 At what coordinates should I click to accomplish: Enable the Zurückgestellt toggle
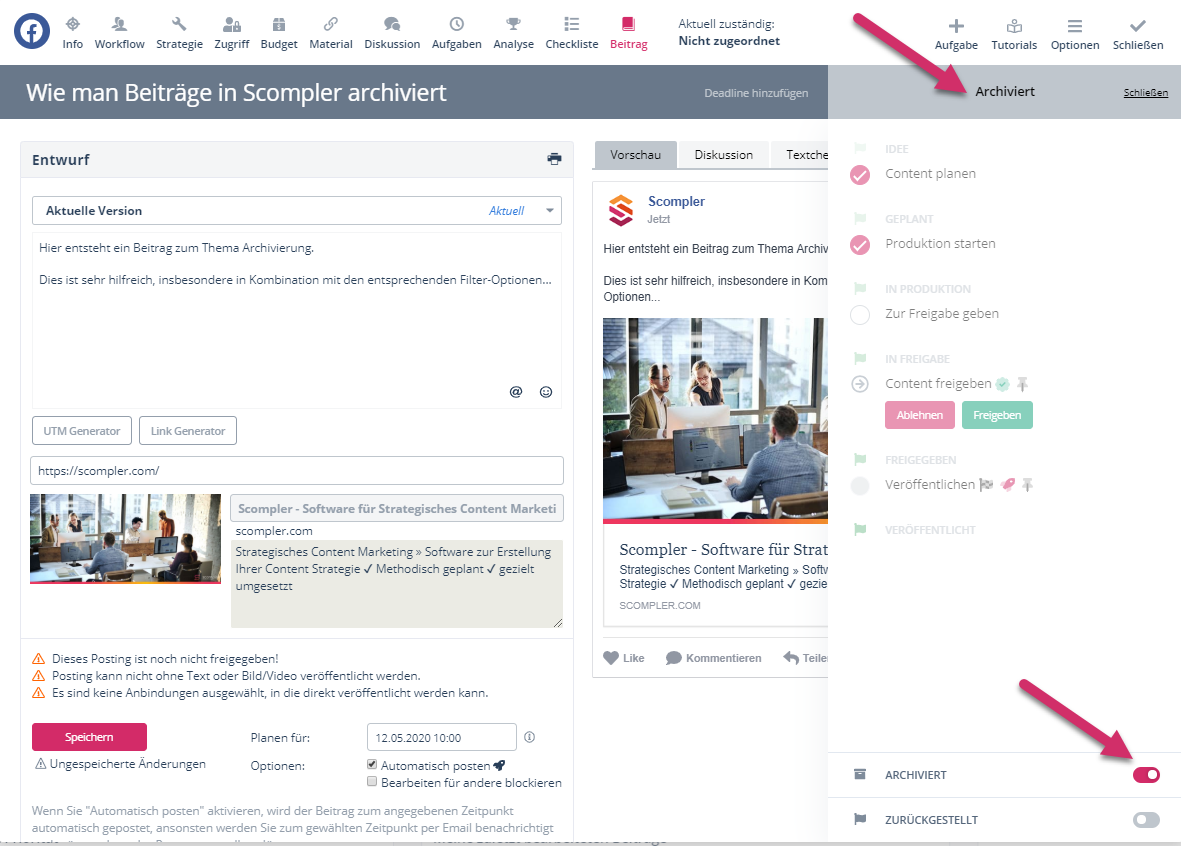pos(1146,820)
